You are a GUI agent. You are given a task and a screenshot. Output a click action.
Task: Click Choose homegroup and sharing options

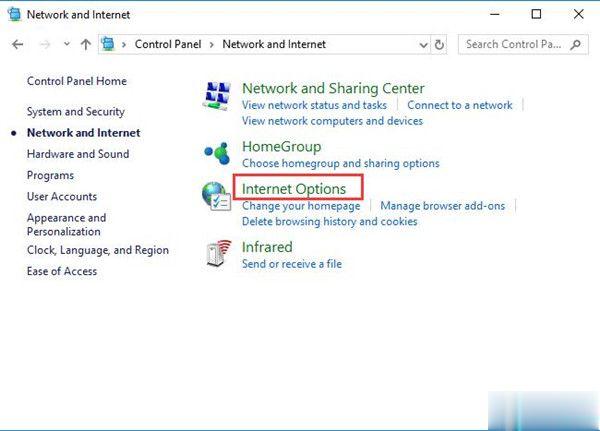(341, 163)
